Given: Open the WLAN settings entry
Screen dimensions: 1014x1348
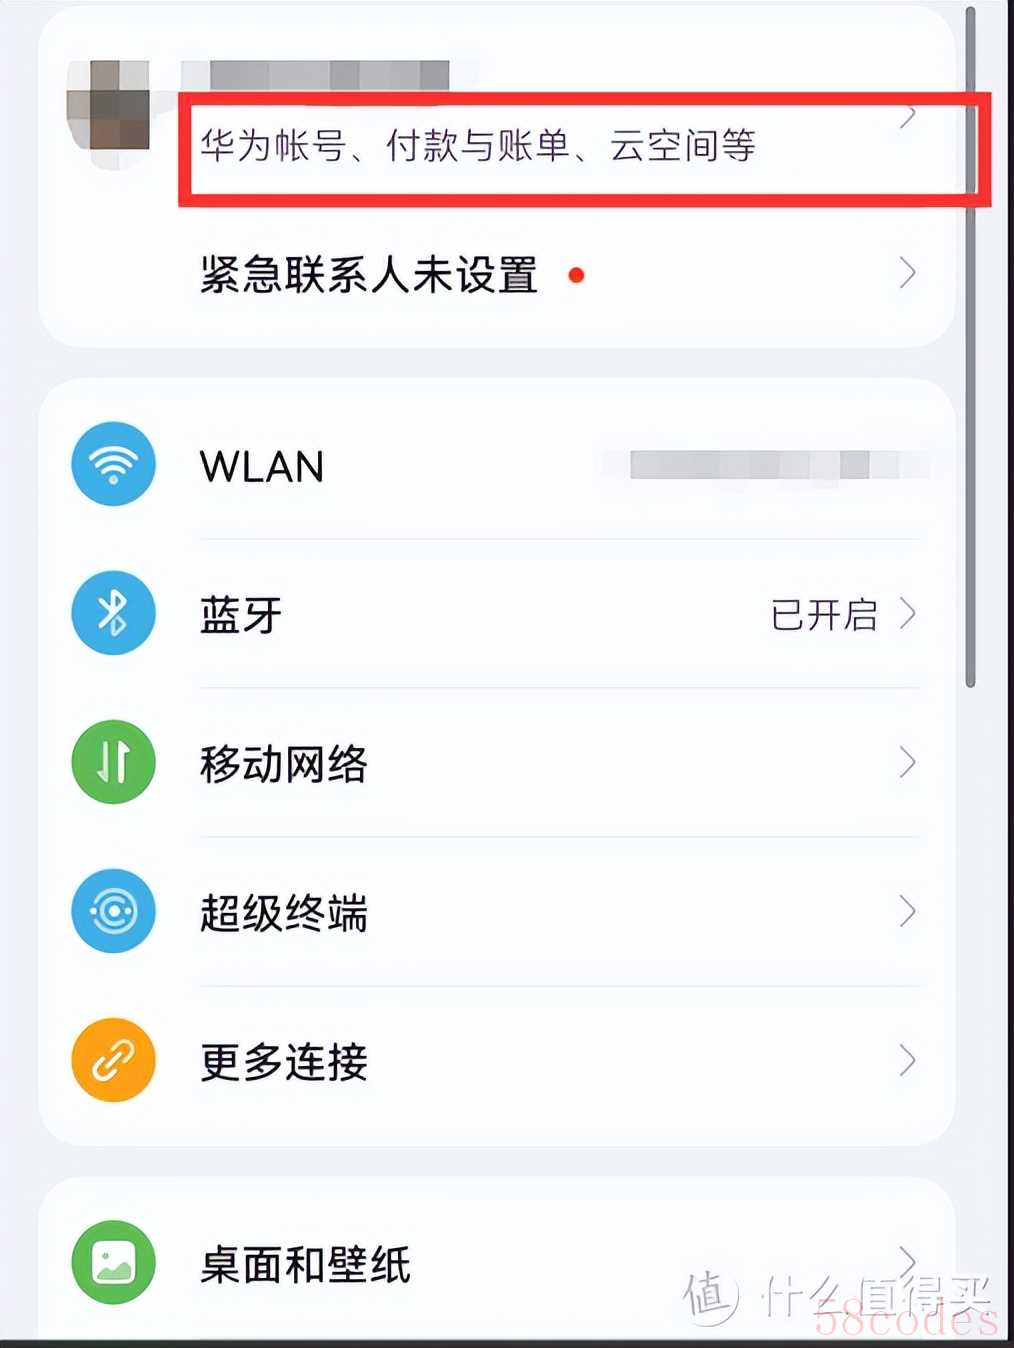Looking at the screenshot, I should 496,465.
